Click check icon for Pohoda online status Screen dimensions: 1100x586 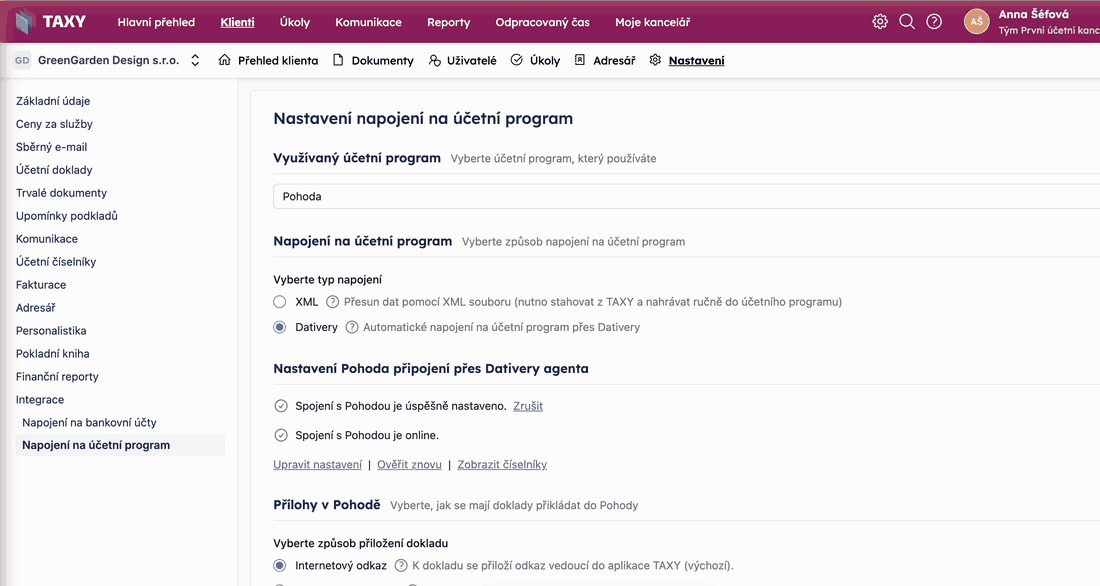(x=281, y=435)
